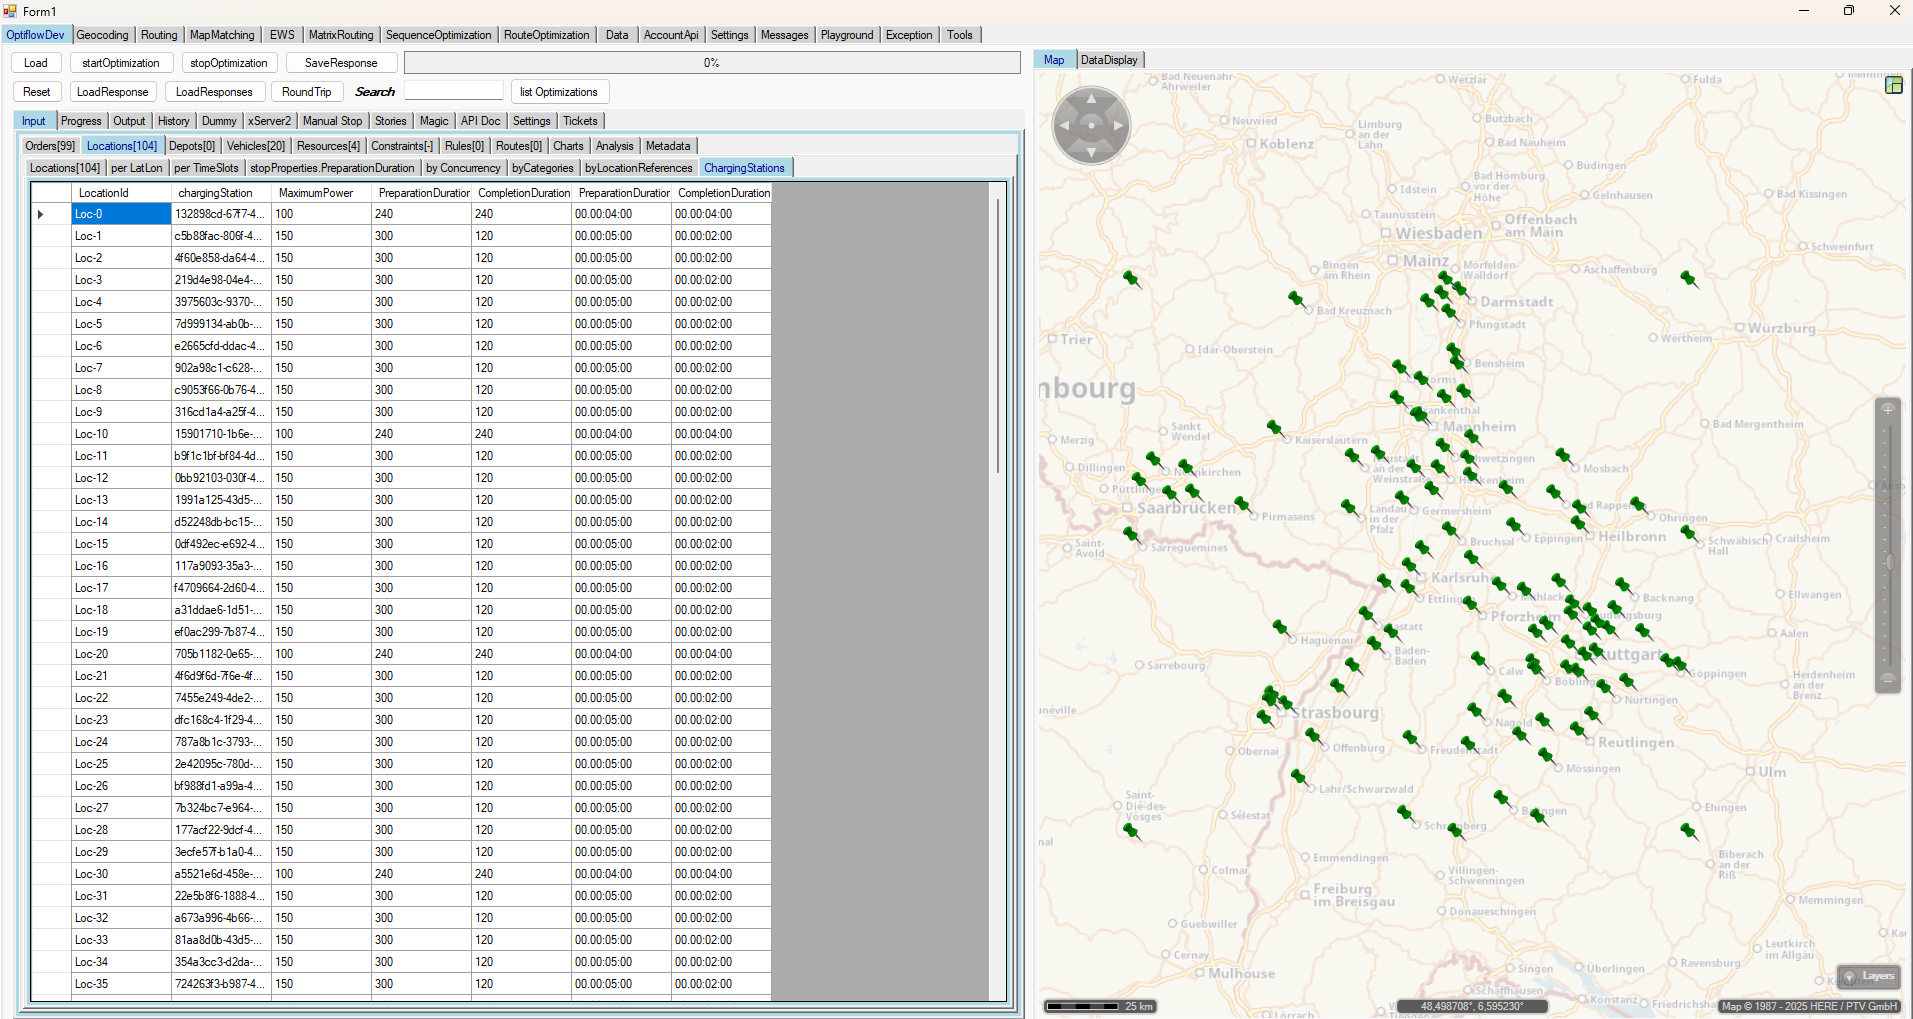The image size is (1913, 1019).
Task: Click the map zoom in plus icon
Action: (1888, 410)
